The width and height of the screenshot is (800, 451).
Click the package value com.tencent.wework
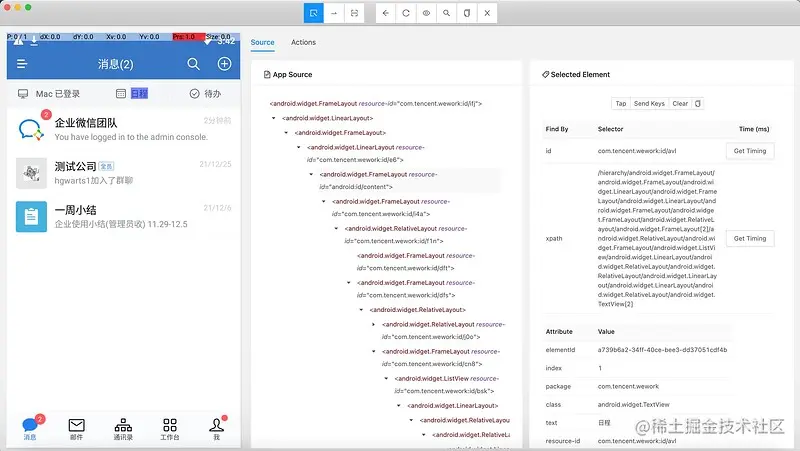628,387
